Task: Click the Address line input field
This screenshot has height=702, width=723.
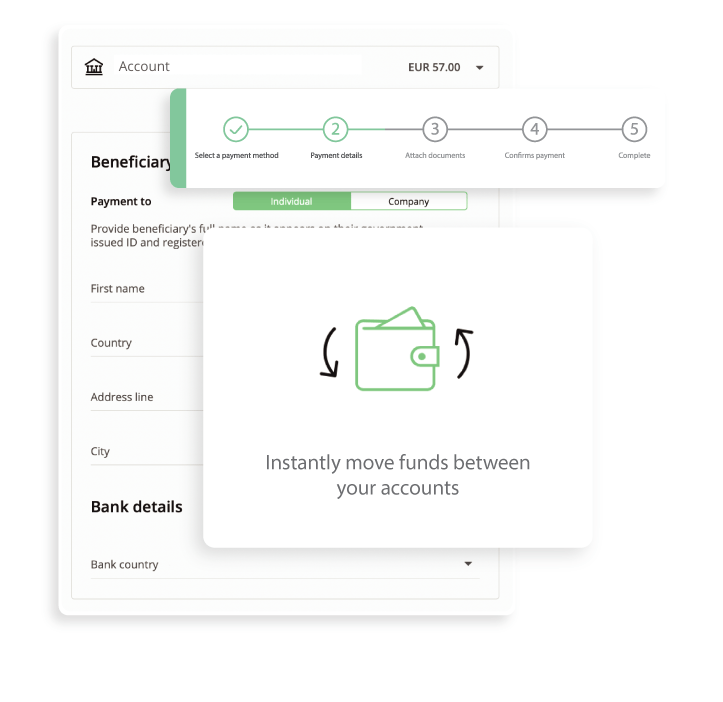Action: (147, 397)
